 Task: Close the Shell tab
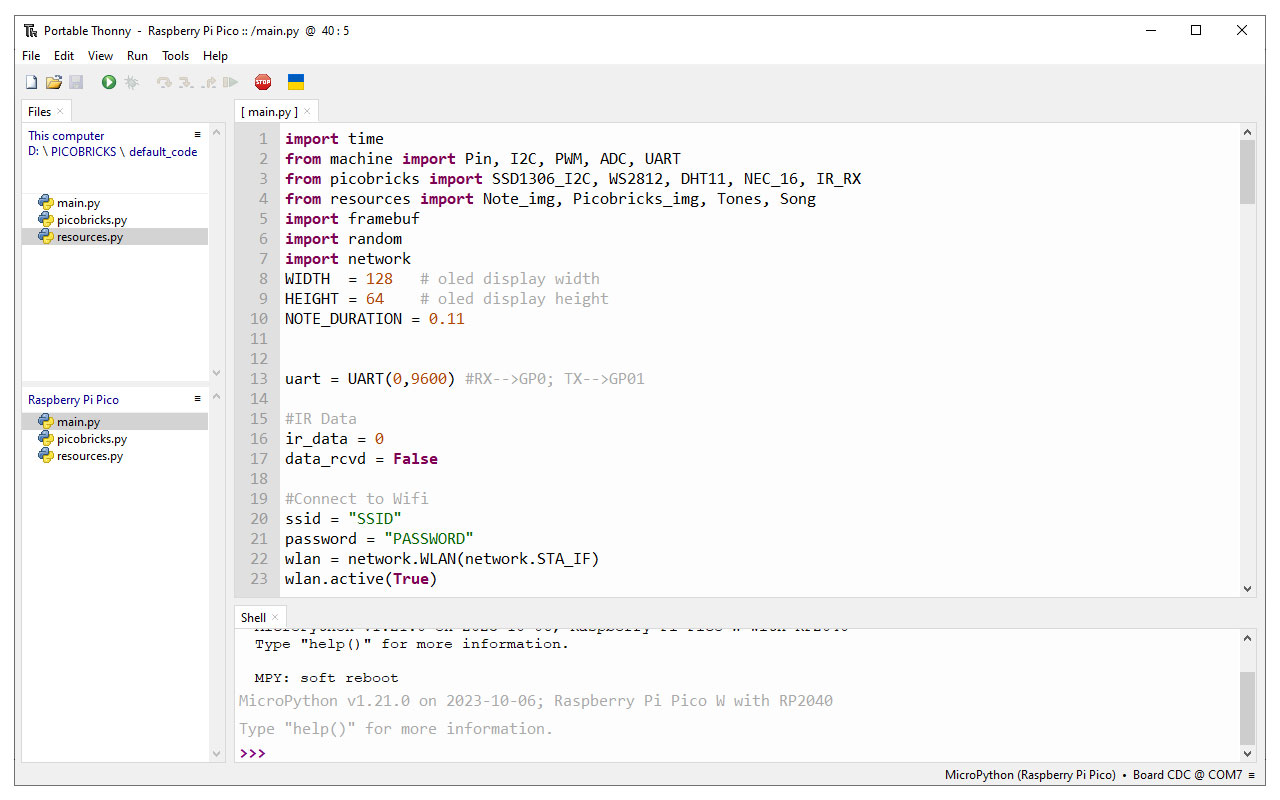point(275,617)
